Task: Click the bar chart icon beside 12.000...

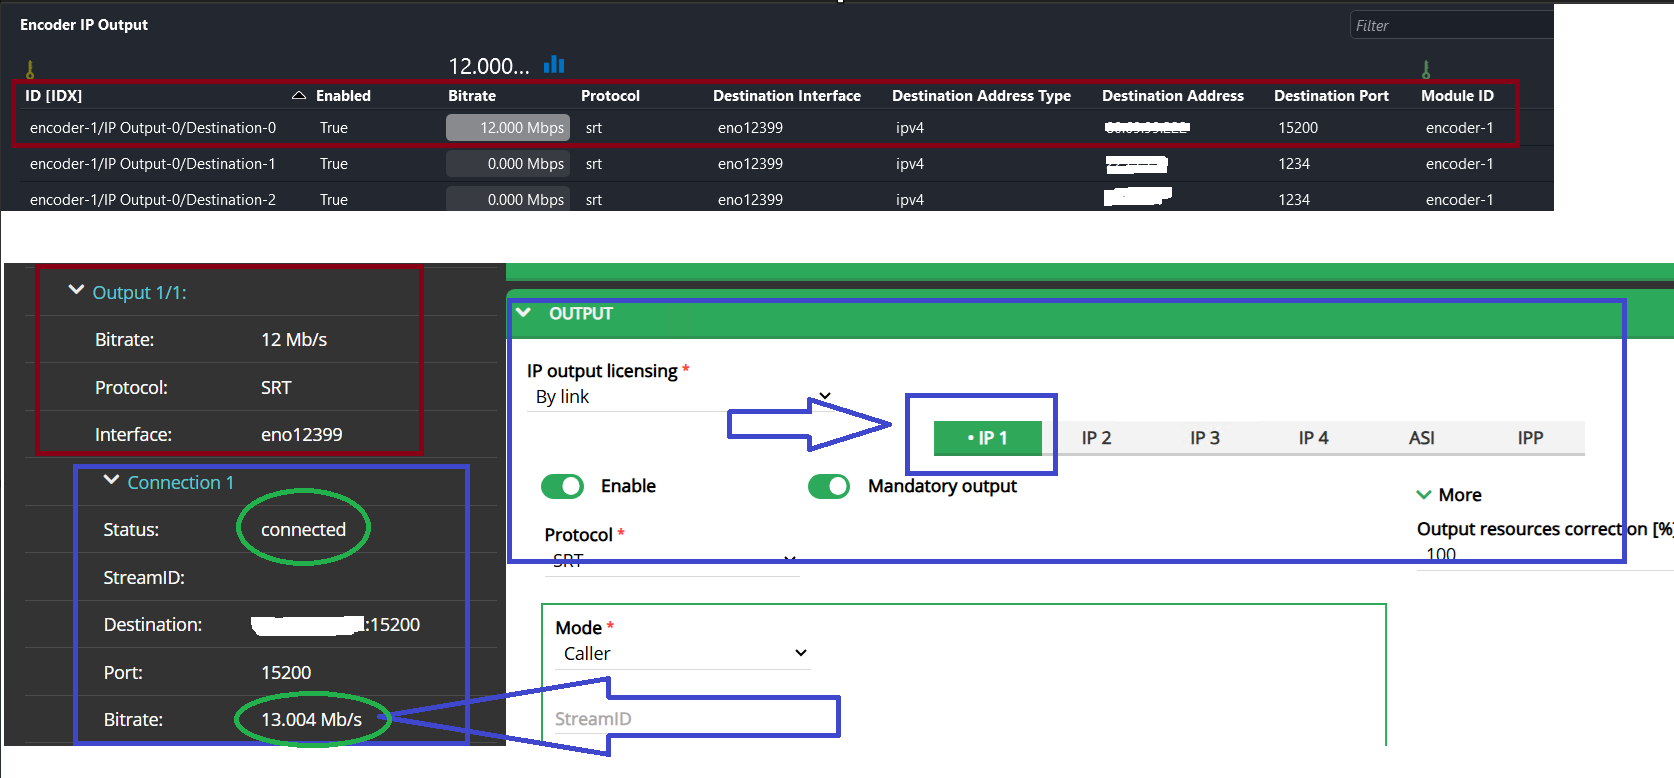Action: [554, 65]
